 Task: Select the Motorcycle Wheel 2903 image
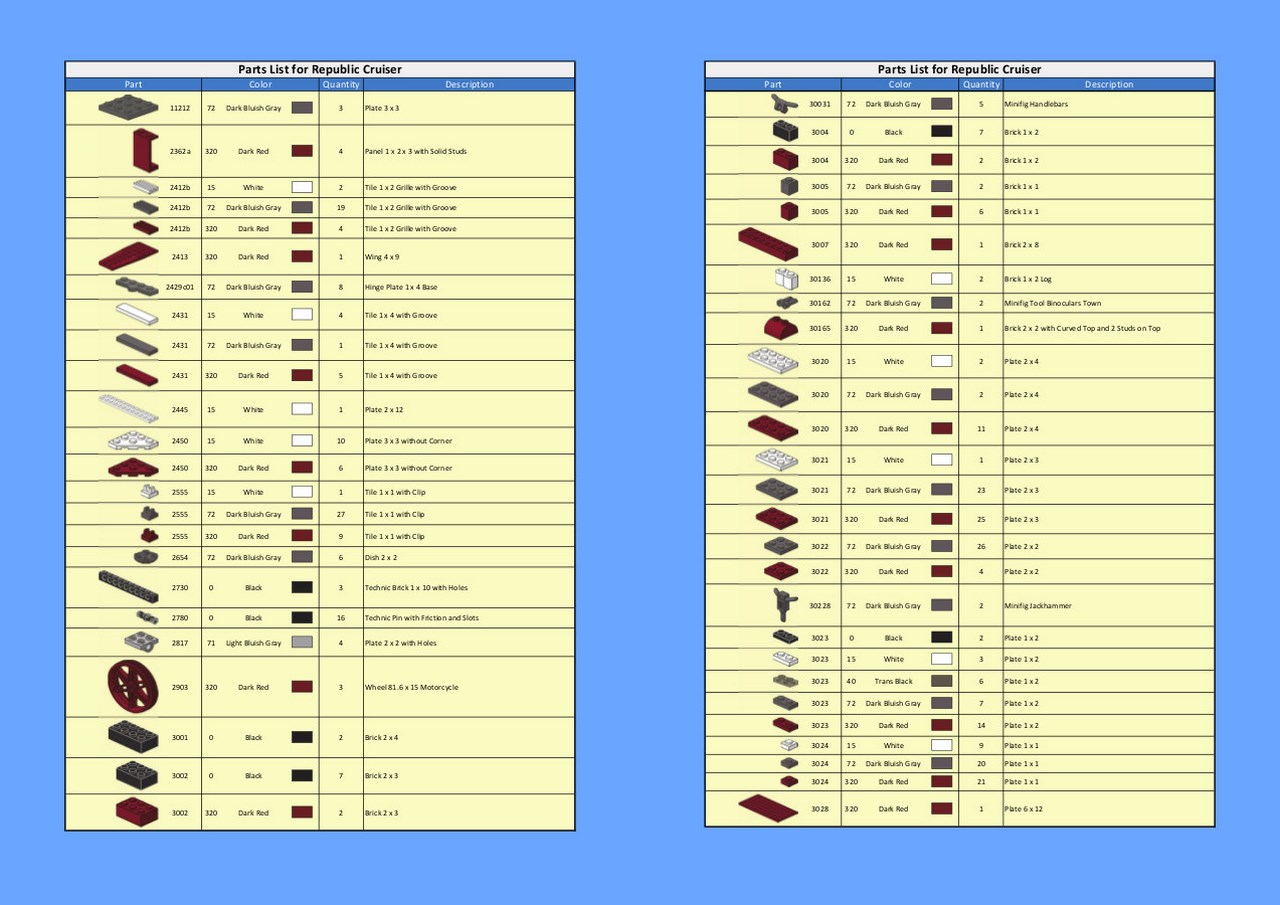[132, 686]
